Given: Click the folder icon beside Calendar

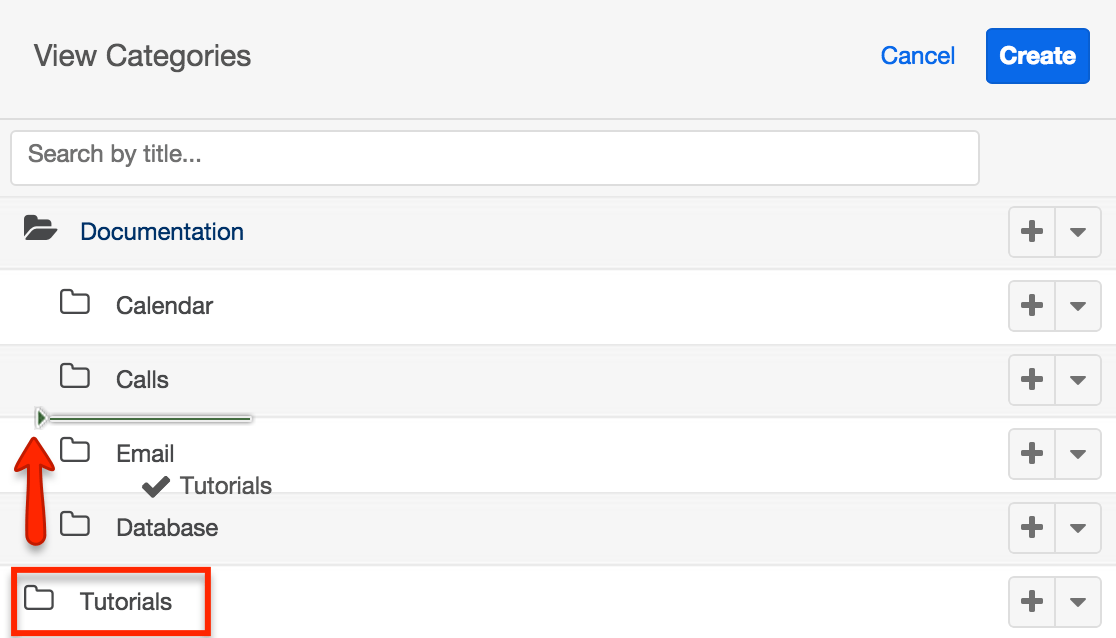Looking at the screenshot, I should pos(75,303).
